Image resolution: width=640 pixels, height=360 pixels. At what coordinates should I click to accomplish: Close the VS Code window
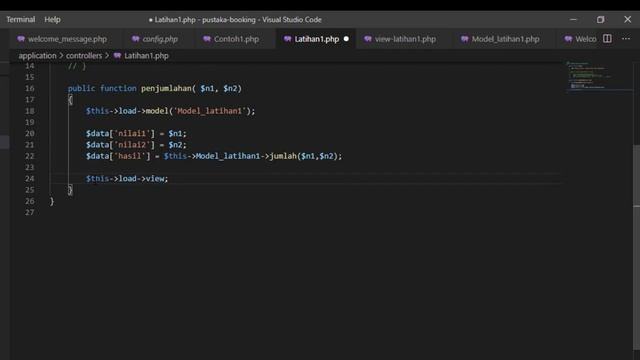628,19
